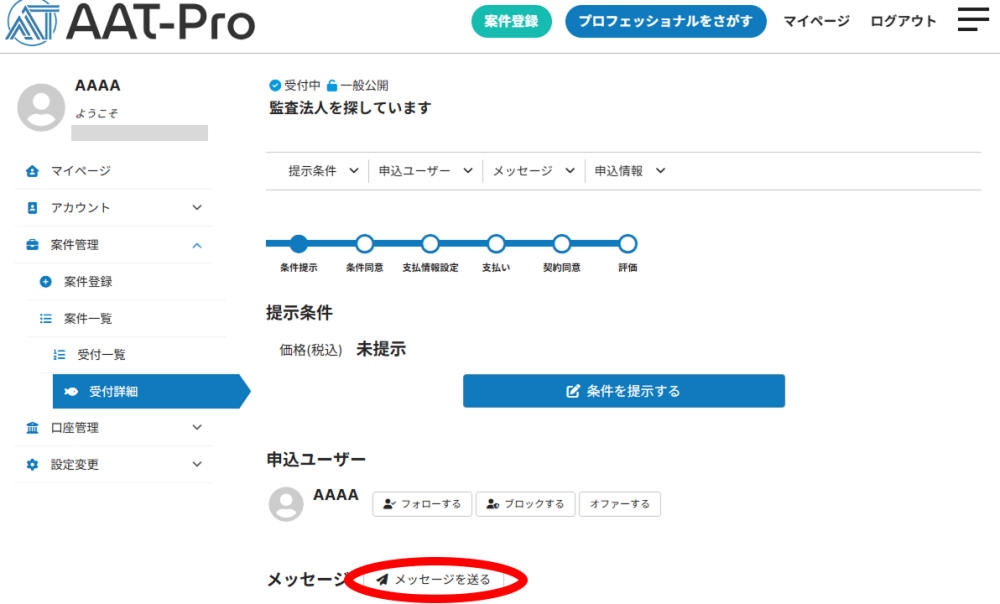This screenshot has width=1000, height=604.
Task: Click the 評価 progress step circle
Action: [x=627, y=243]
